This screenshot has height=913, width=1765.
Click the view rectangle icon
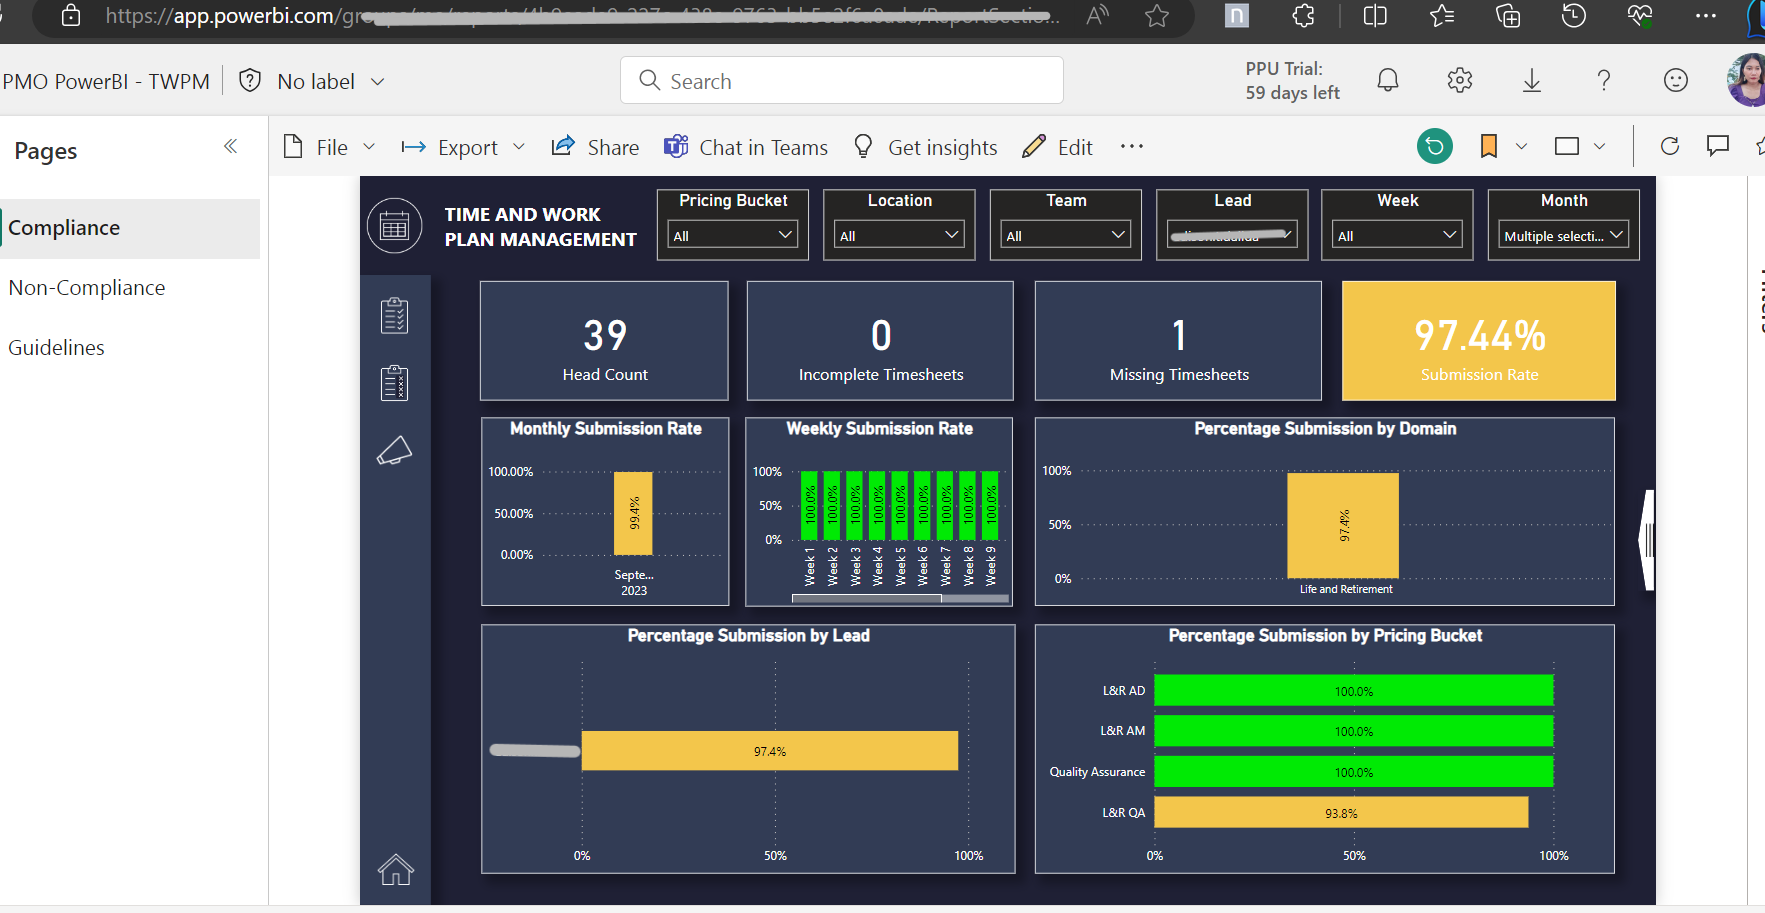tap(1567, 147)
